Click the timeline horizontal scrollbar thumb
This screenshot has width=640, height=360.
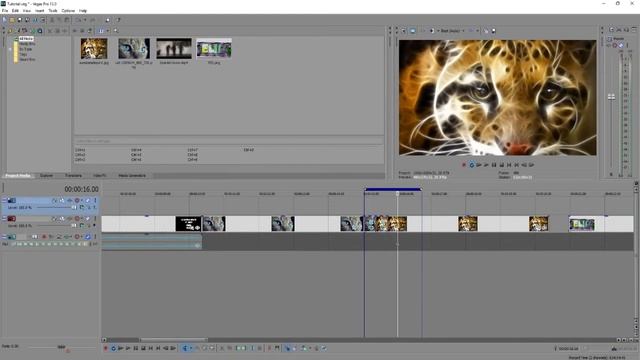click(x=173, y=340)
